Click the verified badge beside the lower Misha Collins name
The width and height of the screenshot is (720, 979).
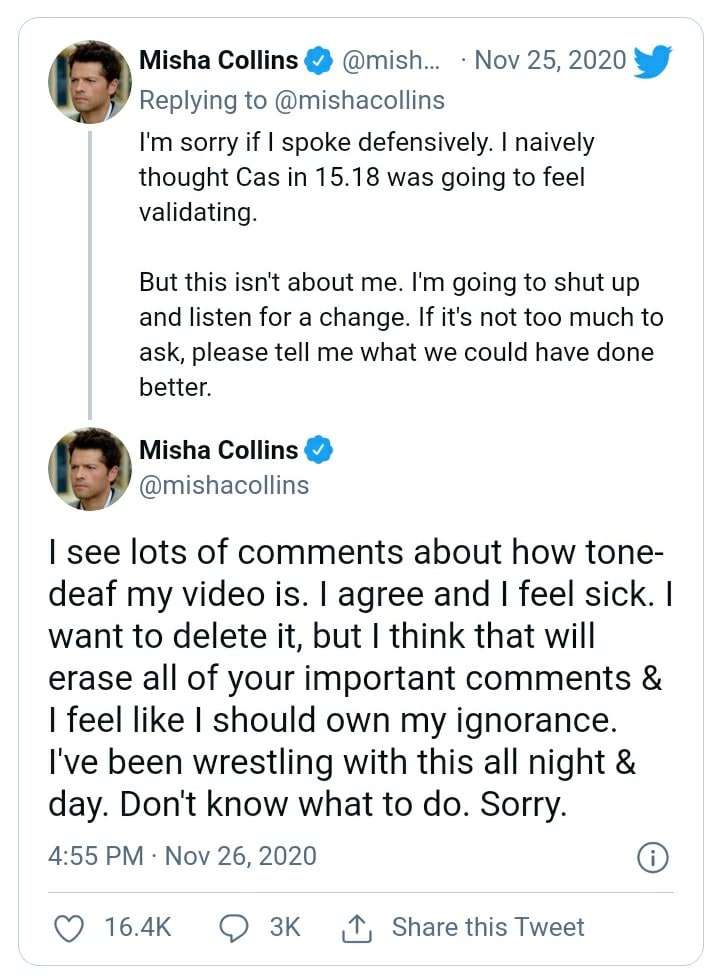319,450
